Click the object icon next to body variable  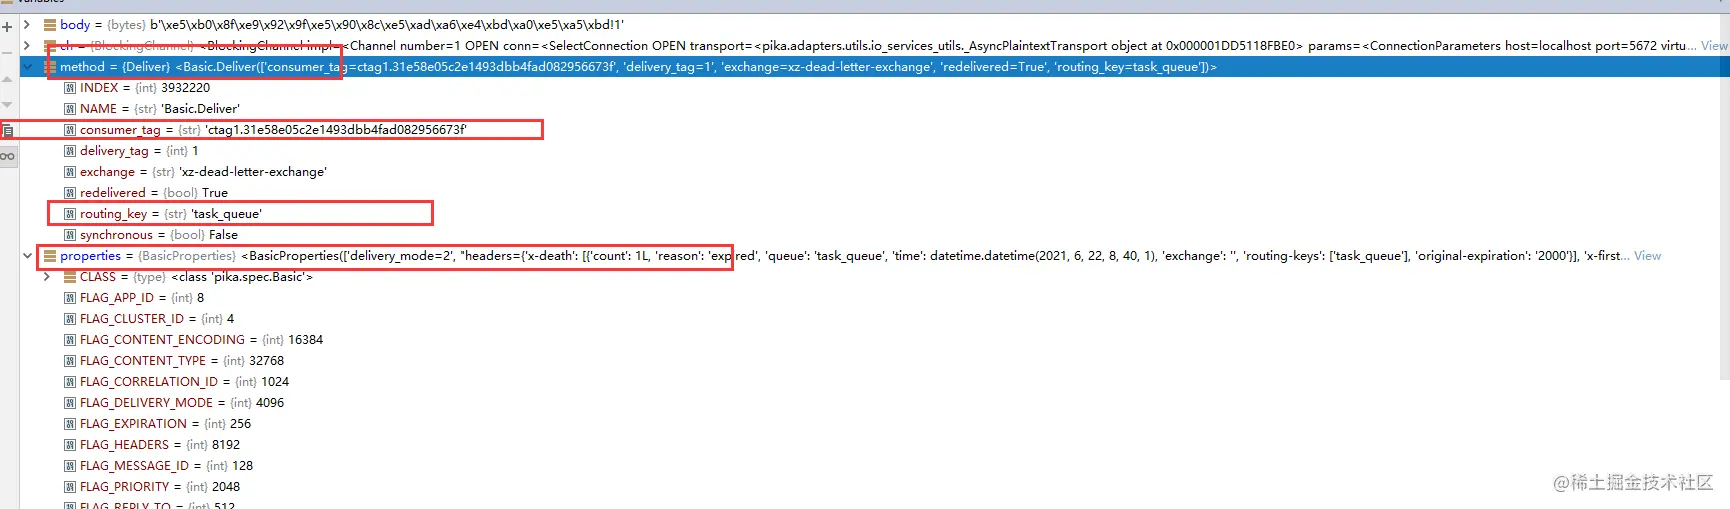pyautogui.click(x=50, y=25)
